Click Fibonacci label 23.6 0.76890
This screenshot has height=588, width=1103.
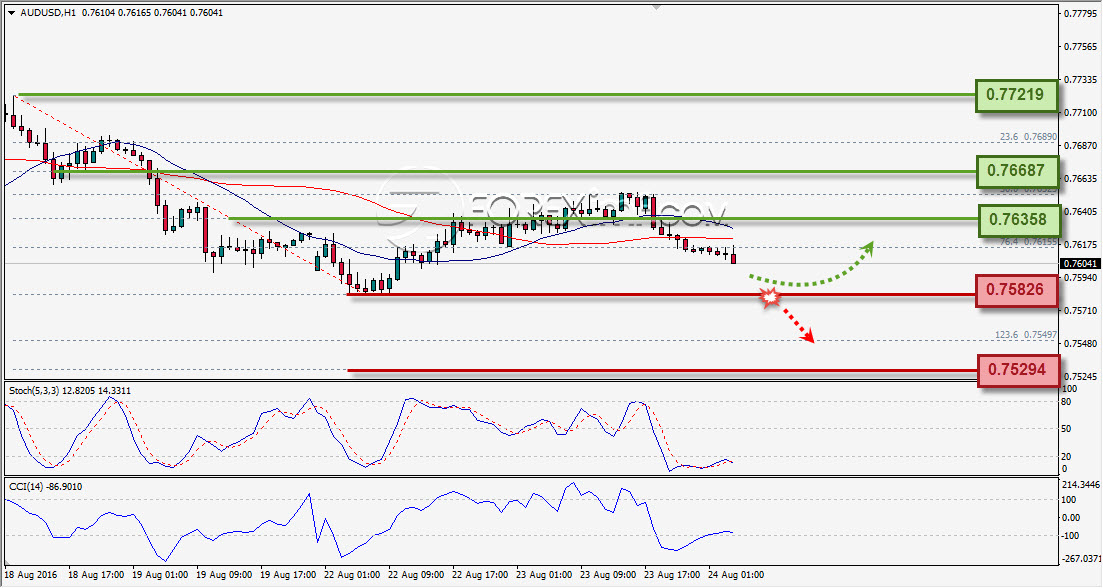point(1028,137)
